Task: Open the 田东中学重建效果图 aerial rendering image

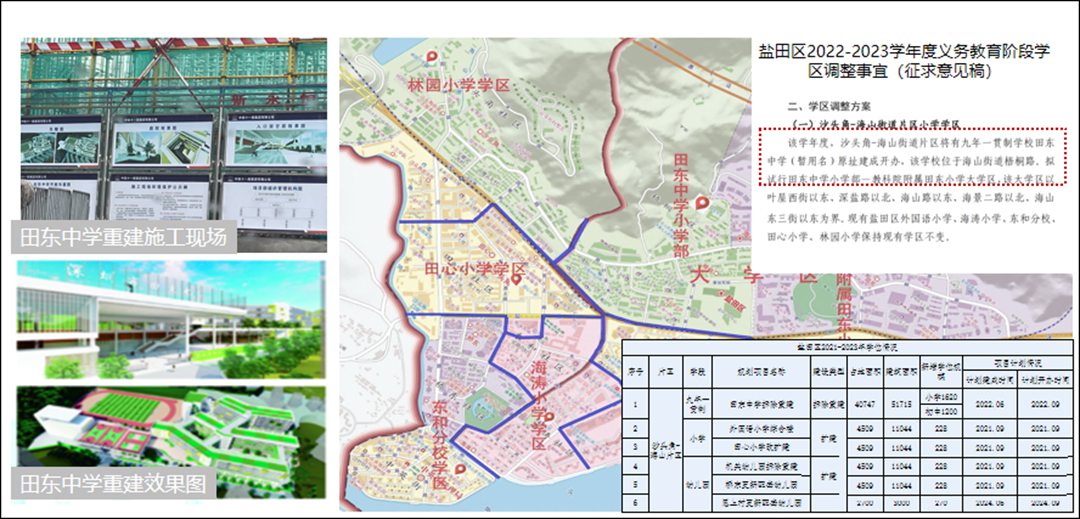Action: click(172, 432)
